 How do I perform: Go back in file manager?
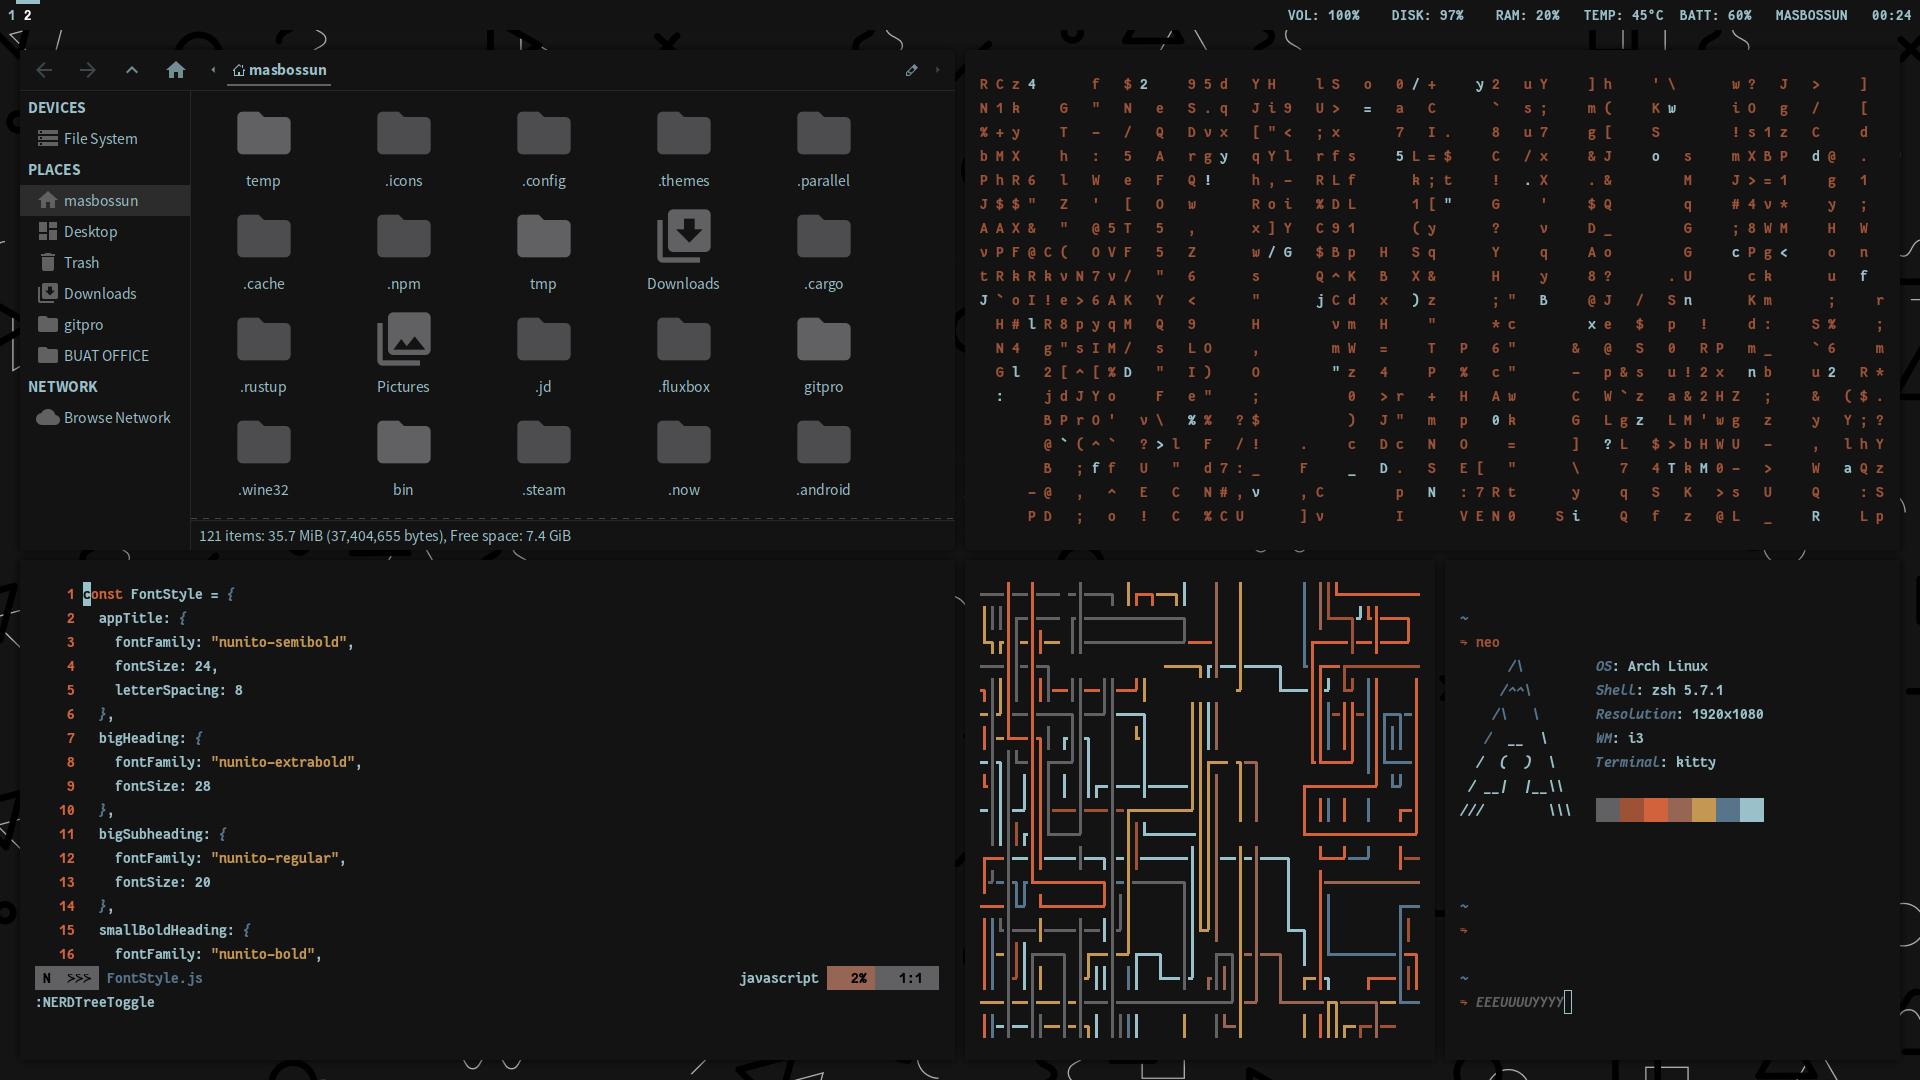coord(44,70)
